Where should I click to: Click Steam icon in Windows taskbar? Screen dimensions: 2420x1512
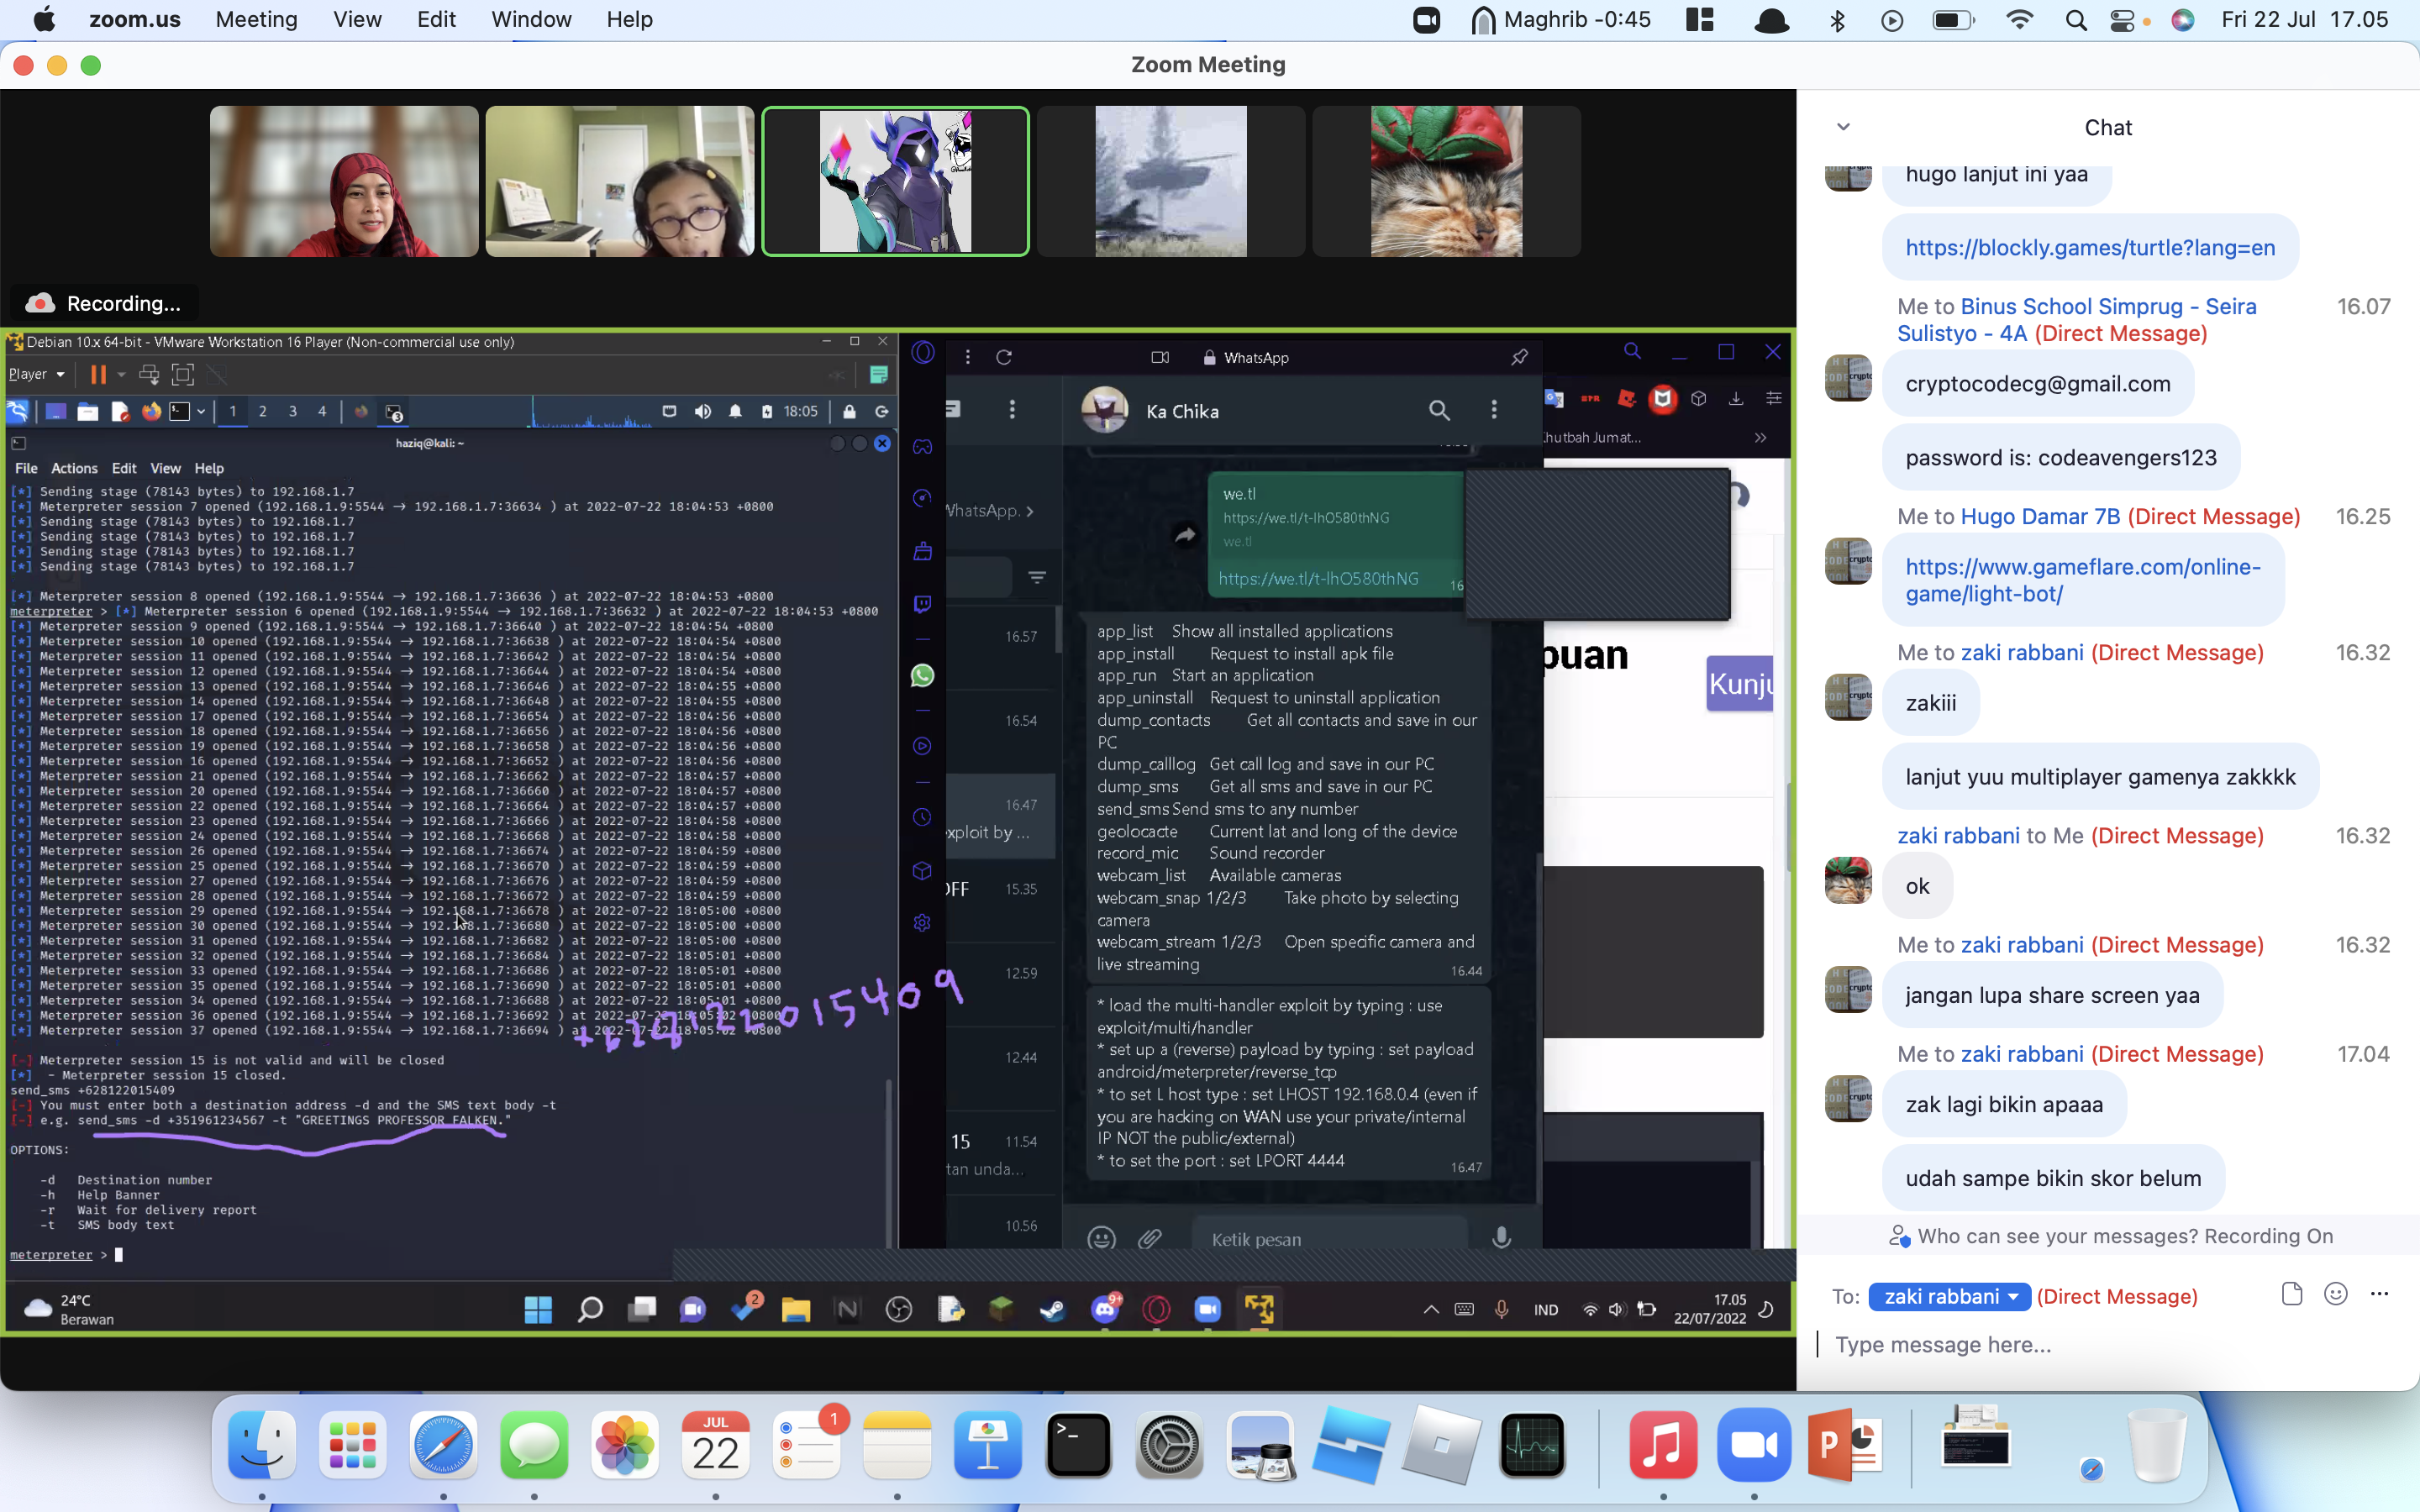(1052, 1309)
